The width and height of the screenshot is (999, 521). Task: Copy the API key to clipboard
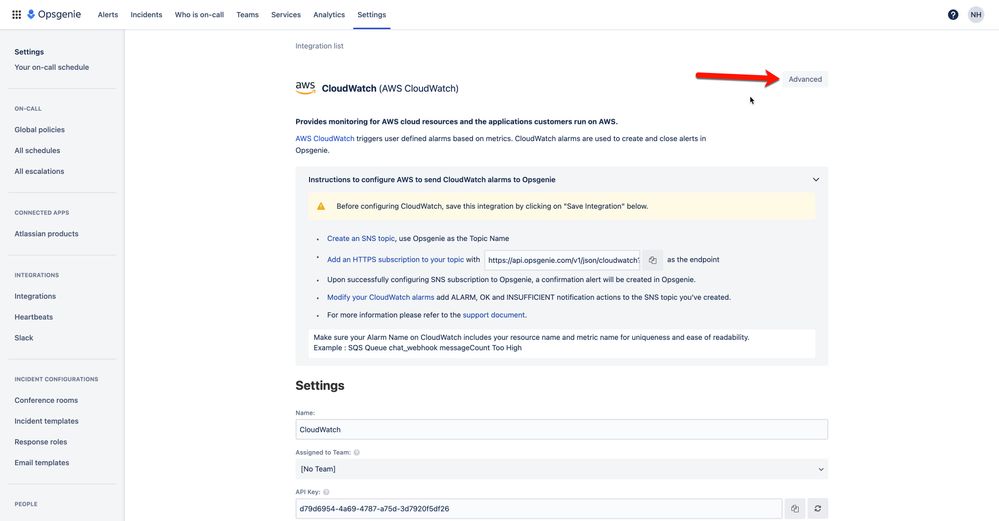(794, 508)
